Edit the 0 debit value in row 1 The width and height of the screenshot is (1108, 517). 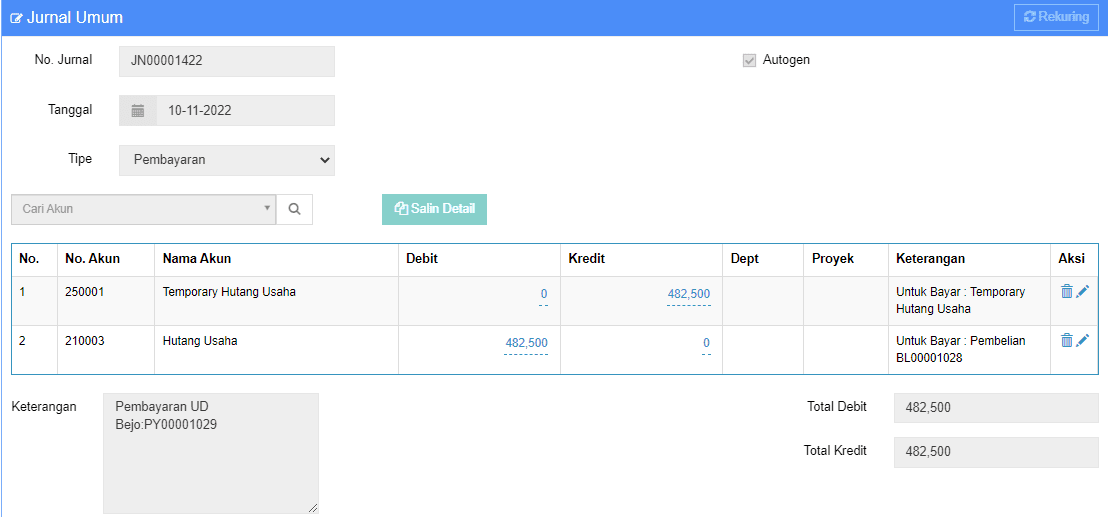pos(544,295)
